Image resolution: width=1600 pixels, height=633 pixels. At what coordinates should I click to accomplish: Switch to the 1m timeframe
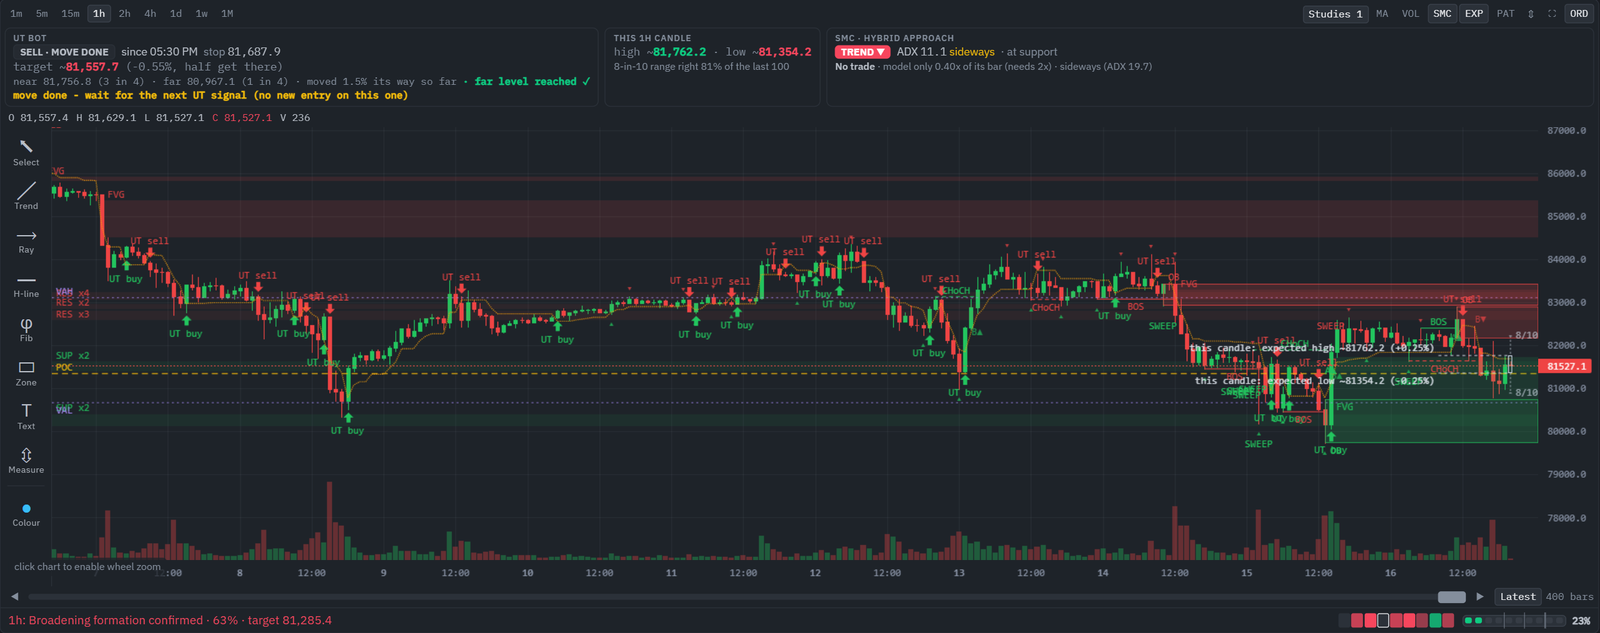coord(16,14)
